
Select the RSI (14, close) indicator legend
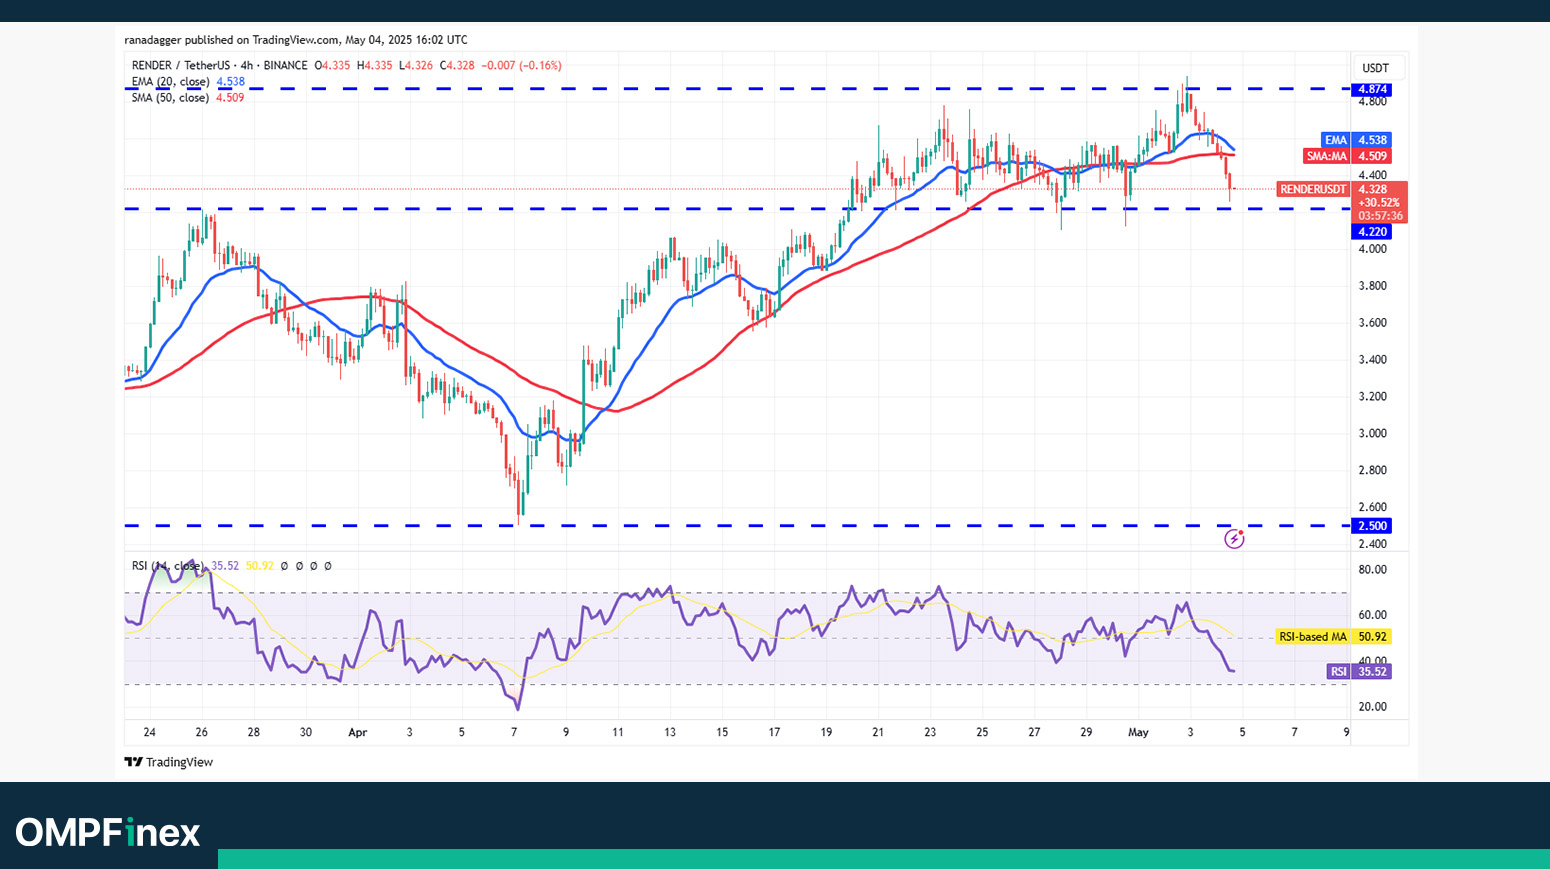click(167, 566)
